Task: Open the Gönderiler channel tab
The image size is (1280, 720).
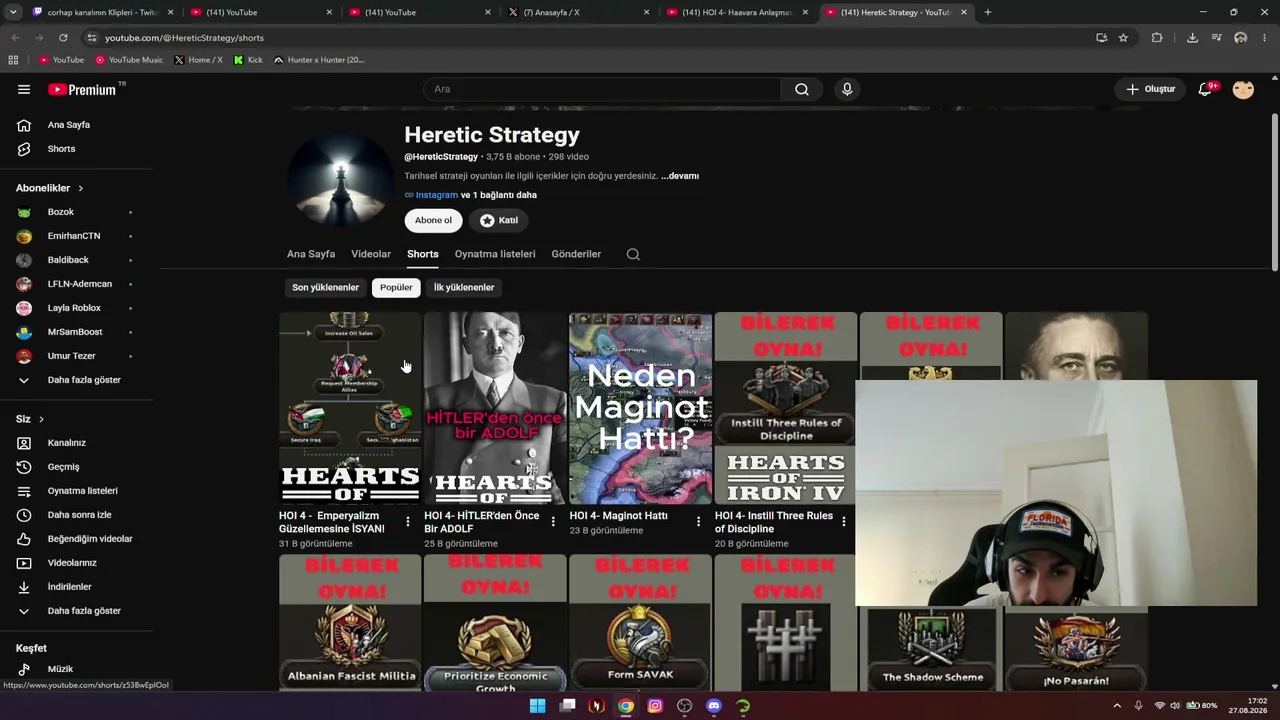Action: coord(576,254)
